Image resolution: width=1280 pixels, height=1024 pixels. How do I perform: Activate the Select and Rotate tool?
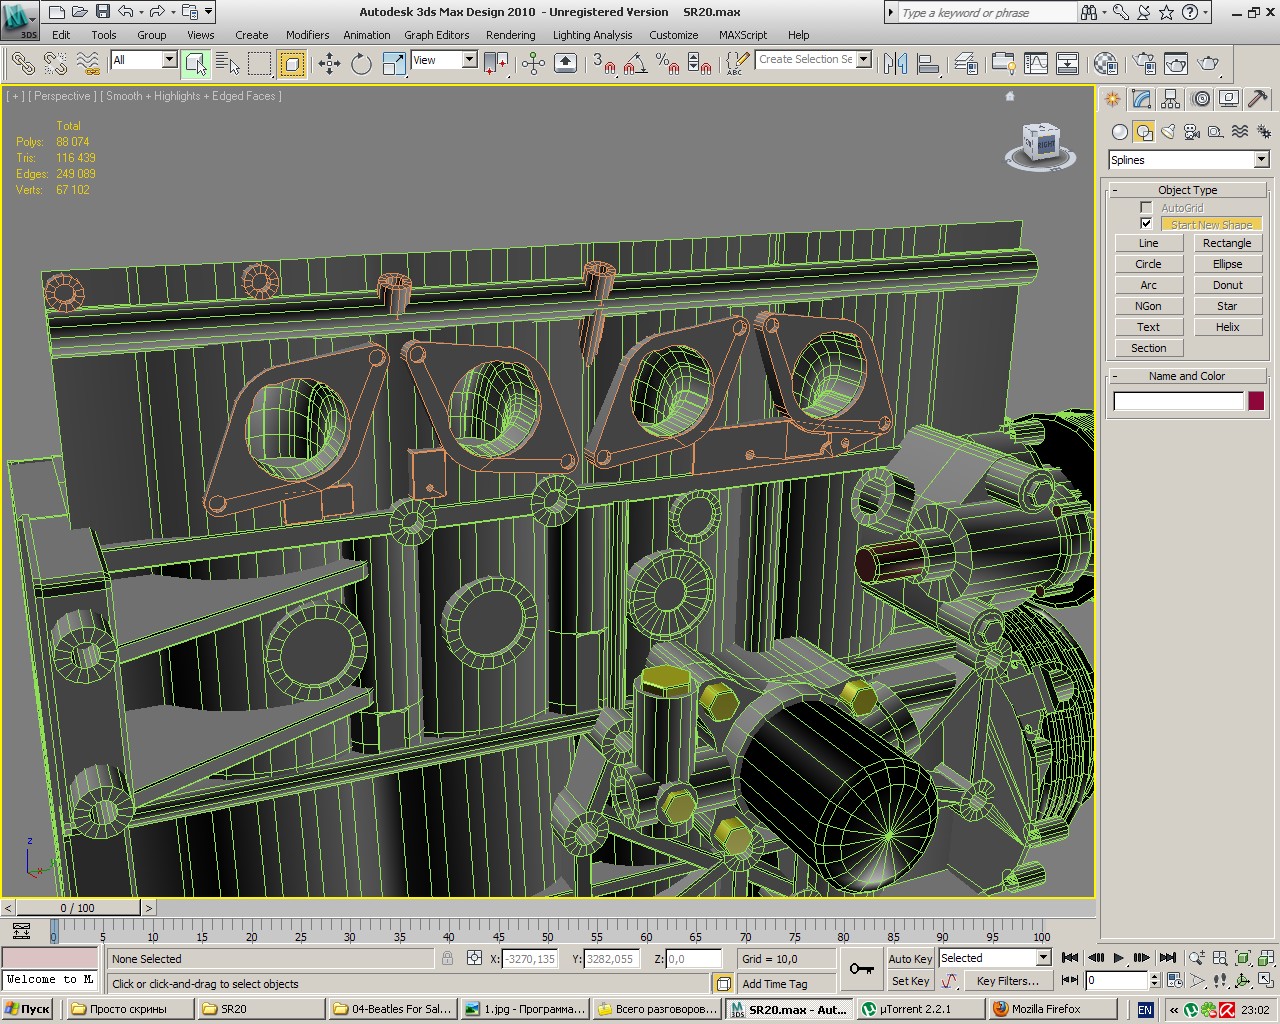[x=361, y=64]
